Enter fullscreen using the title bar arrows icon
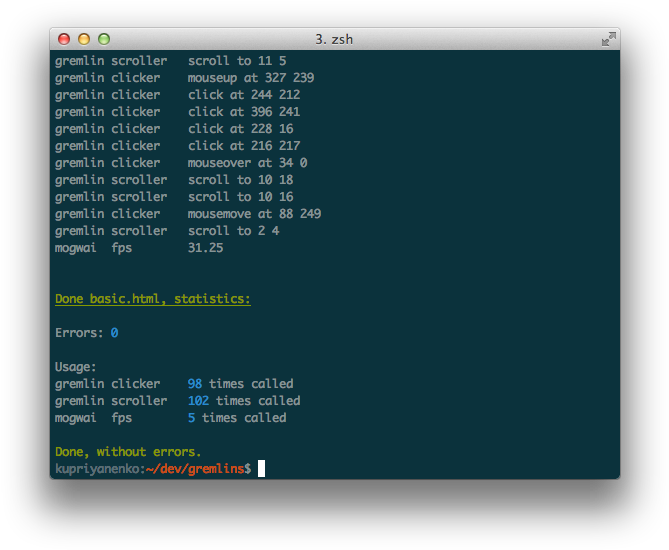This screenshot has width=669, height=550. [x=608, y=39]
